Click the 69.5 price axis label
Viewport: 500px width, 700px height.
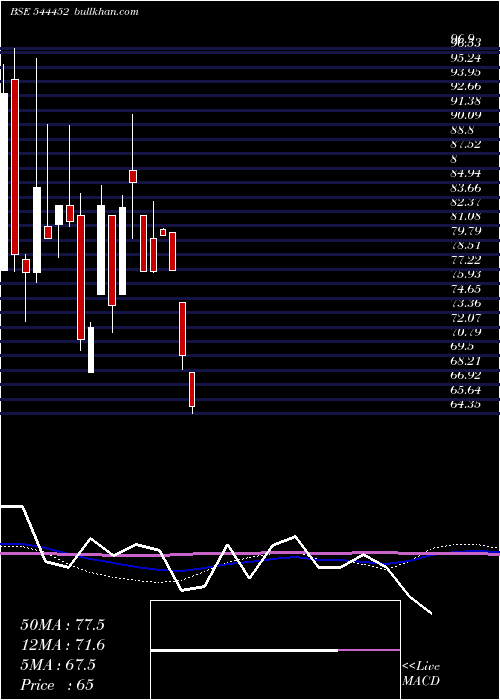[462, 346]
